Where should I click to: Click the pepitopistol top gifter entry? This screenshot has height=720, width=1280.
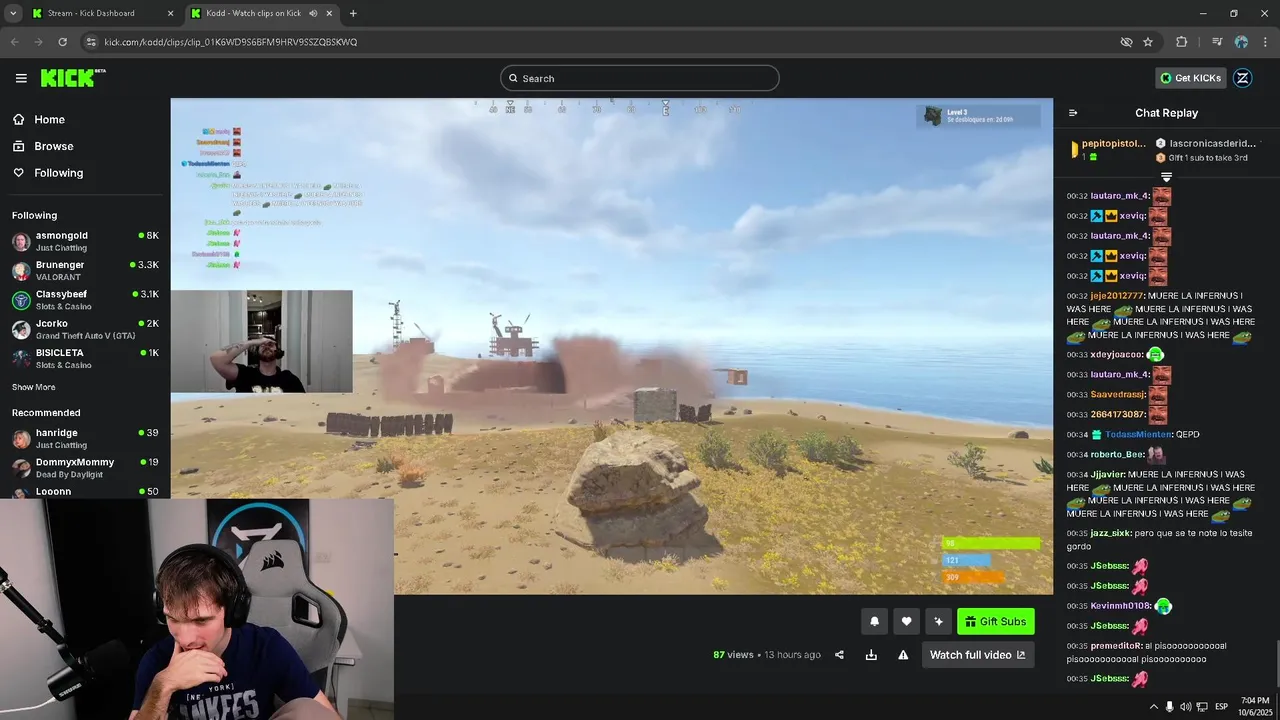pyautogui.click(x=1106, y=150)
